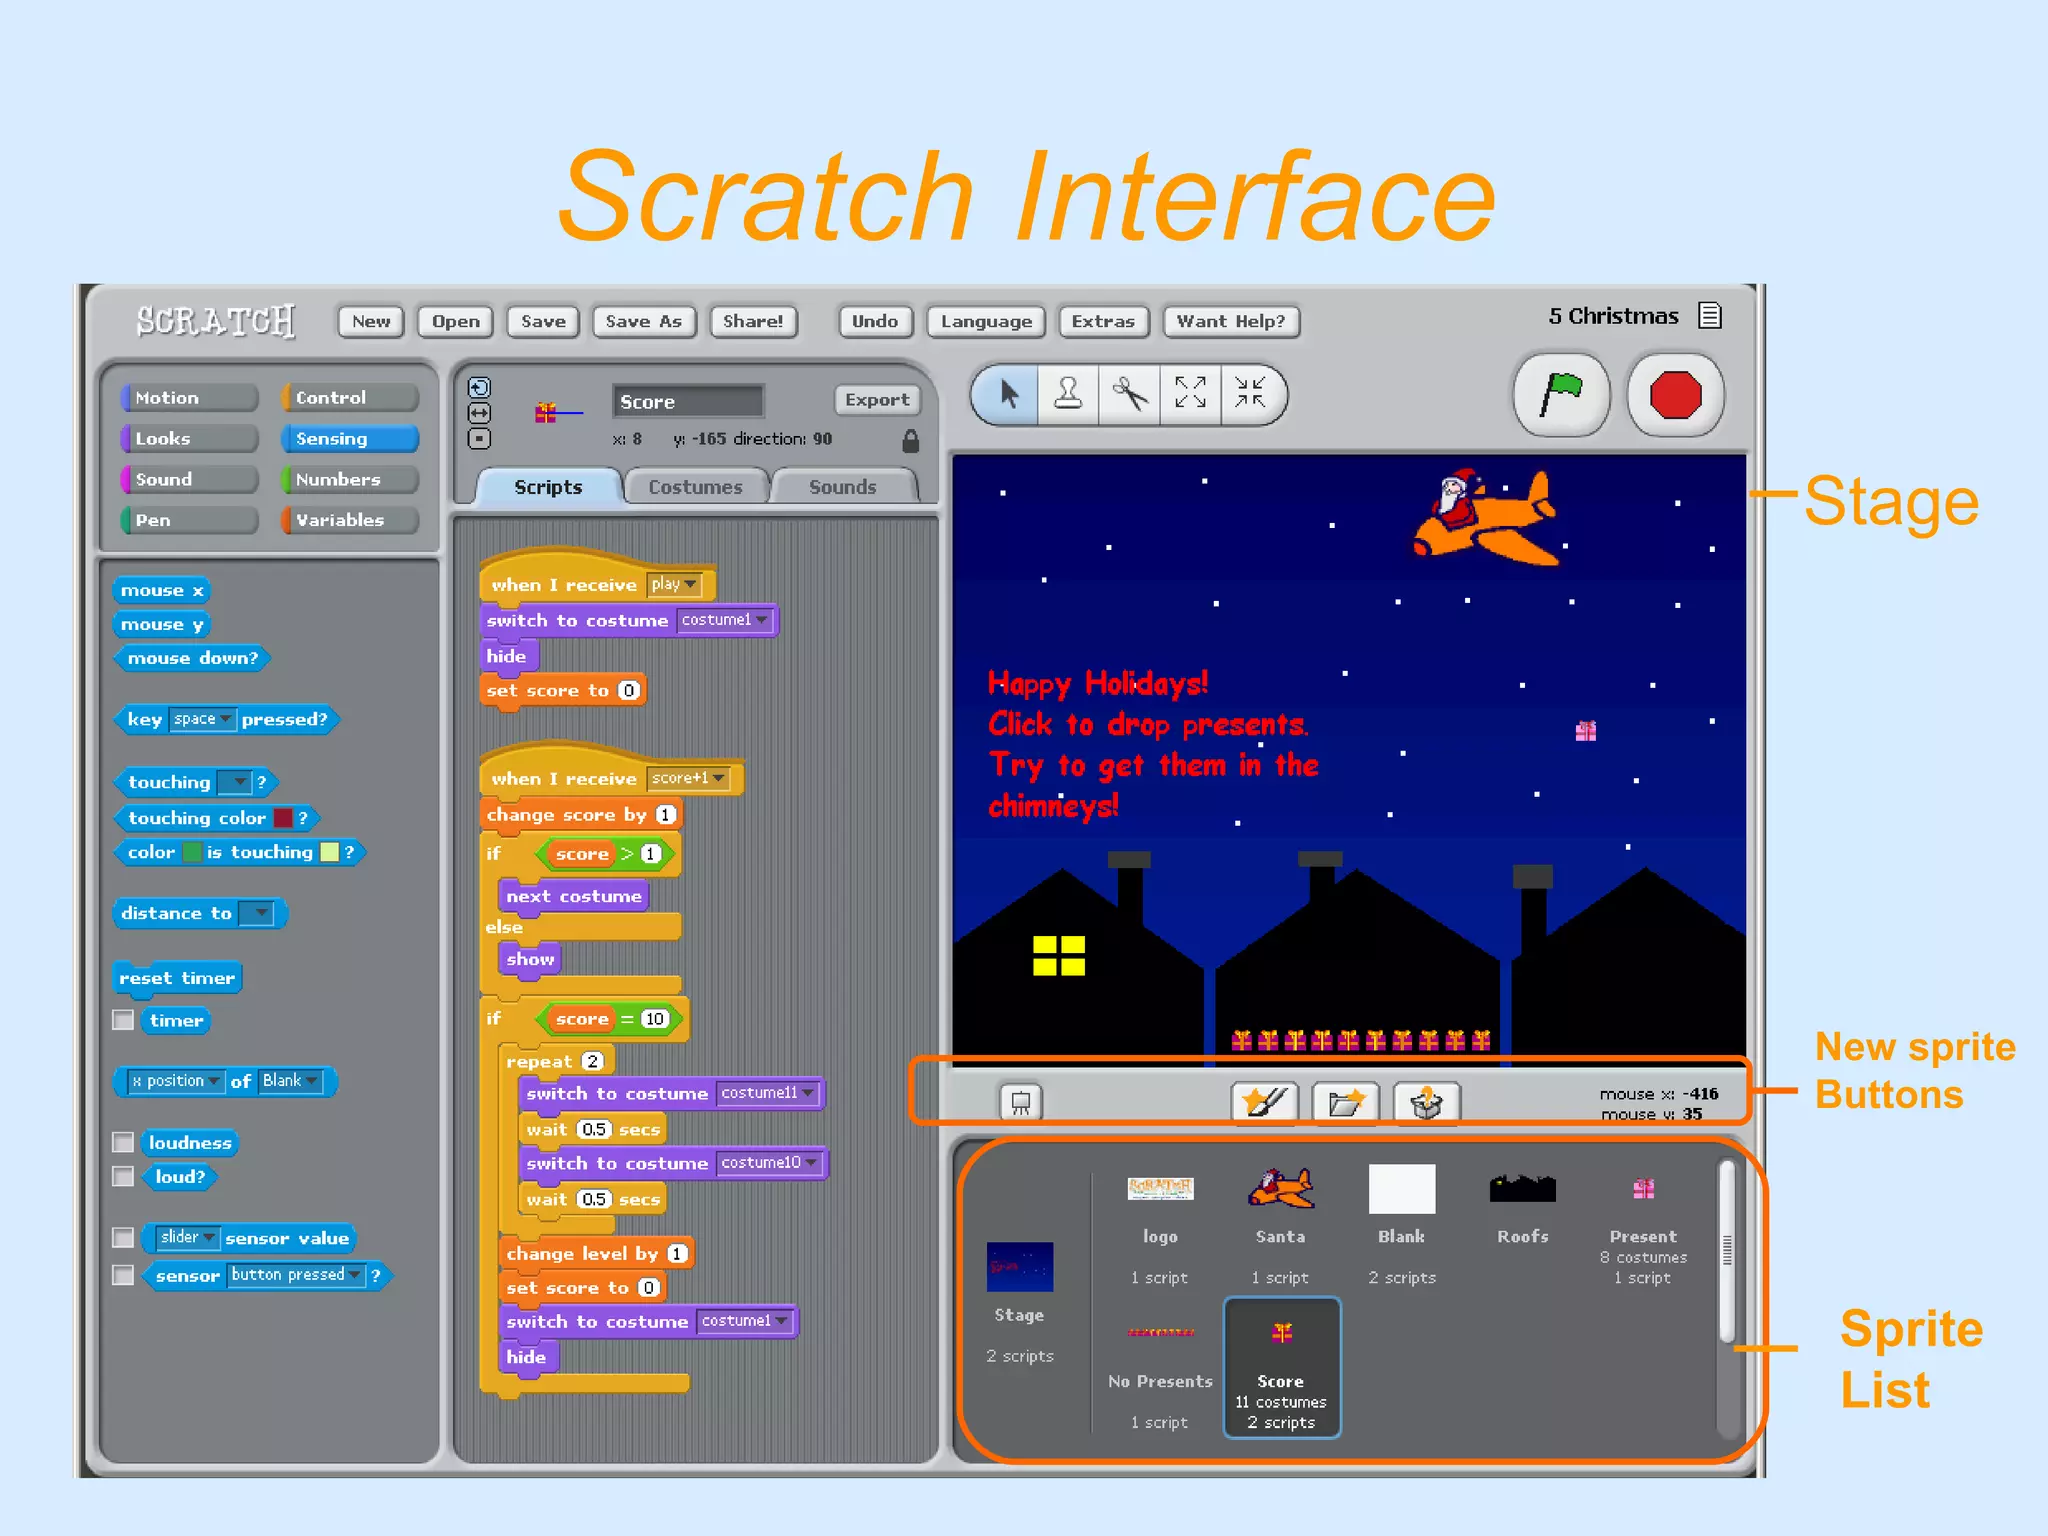Screen dimensions: 2048x1536
Task: Click the Language button
Action: pos(986,321)
